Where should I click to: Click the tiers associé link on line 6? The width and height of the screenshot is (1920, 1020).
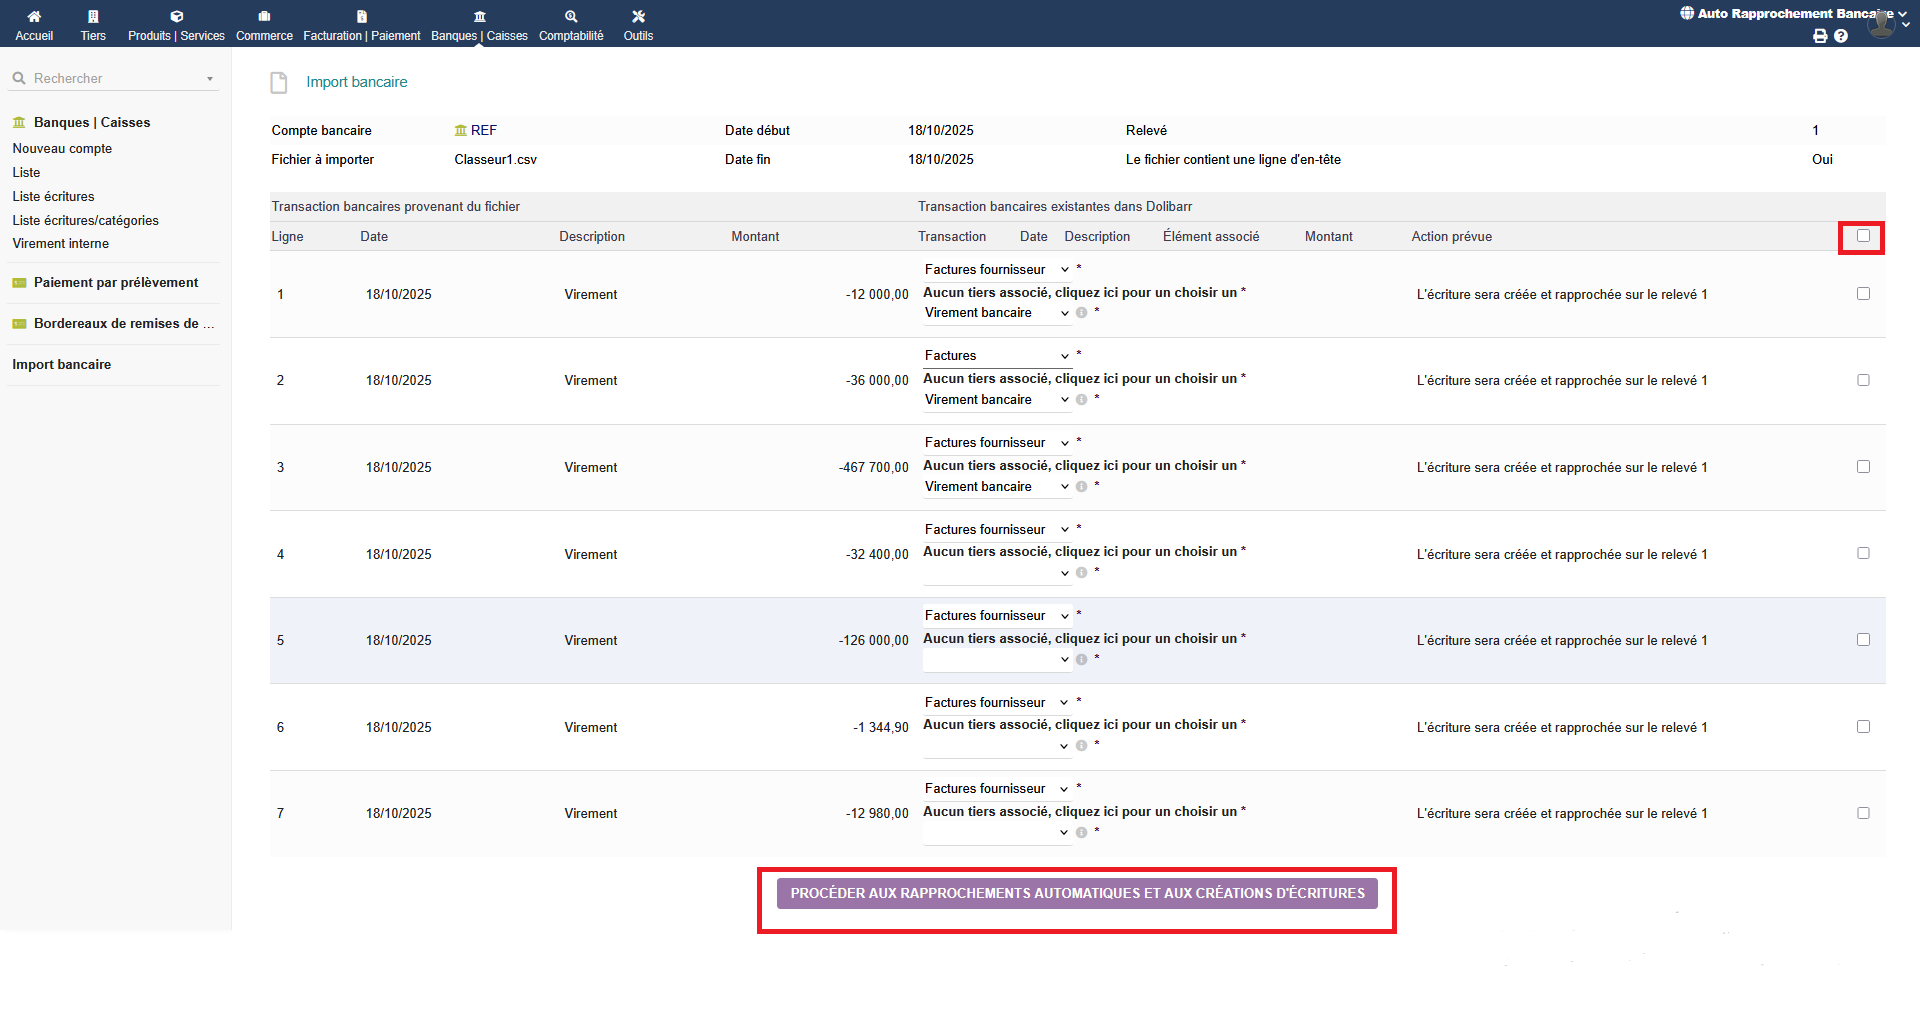point(1080,725)
